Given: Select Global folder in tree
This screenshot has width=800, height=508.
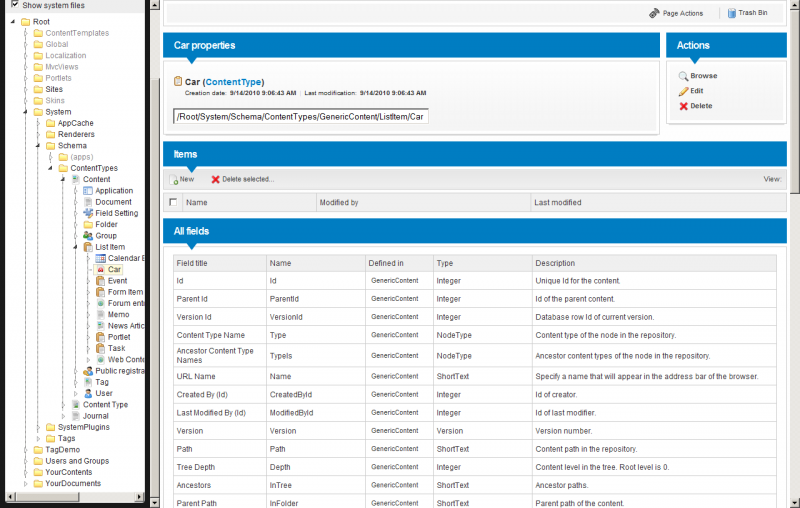Looking at the screenshot, I should [57, 44].
